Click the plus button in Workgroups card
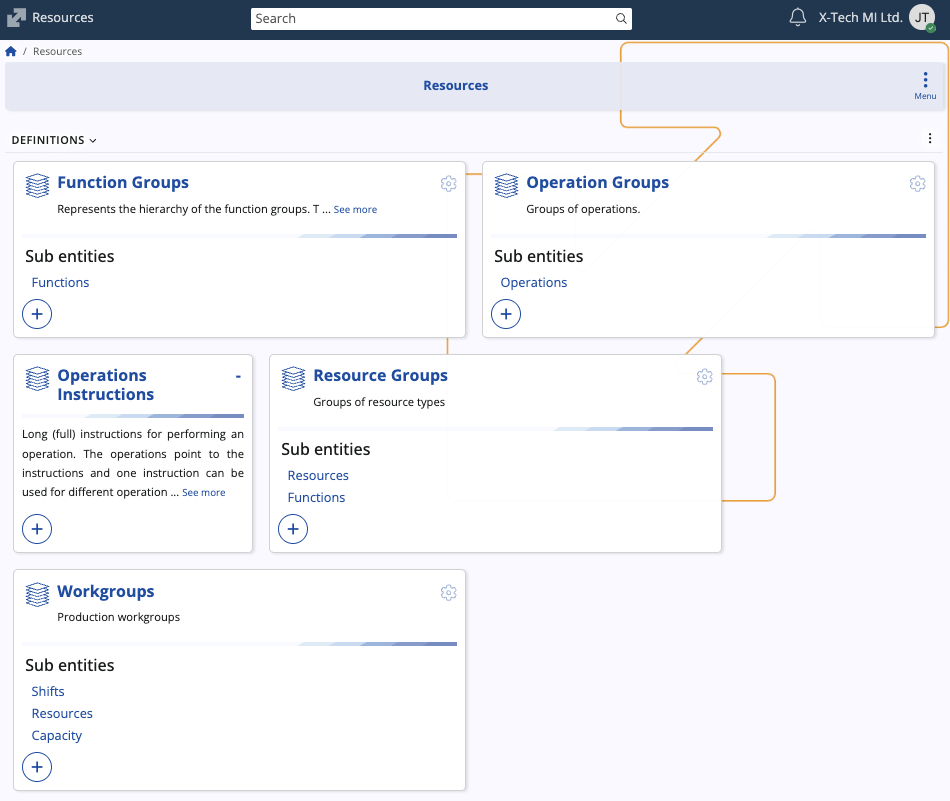 [x=37, y=767]
